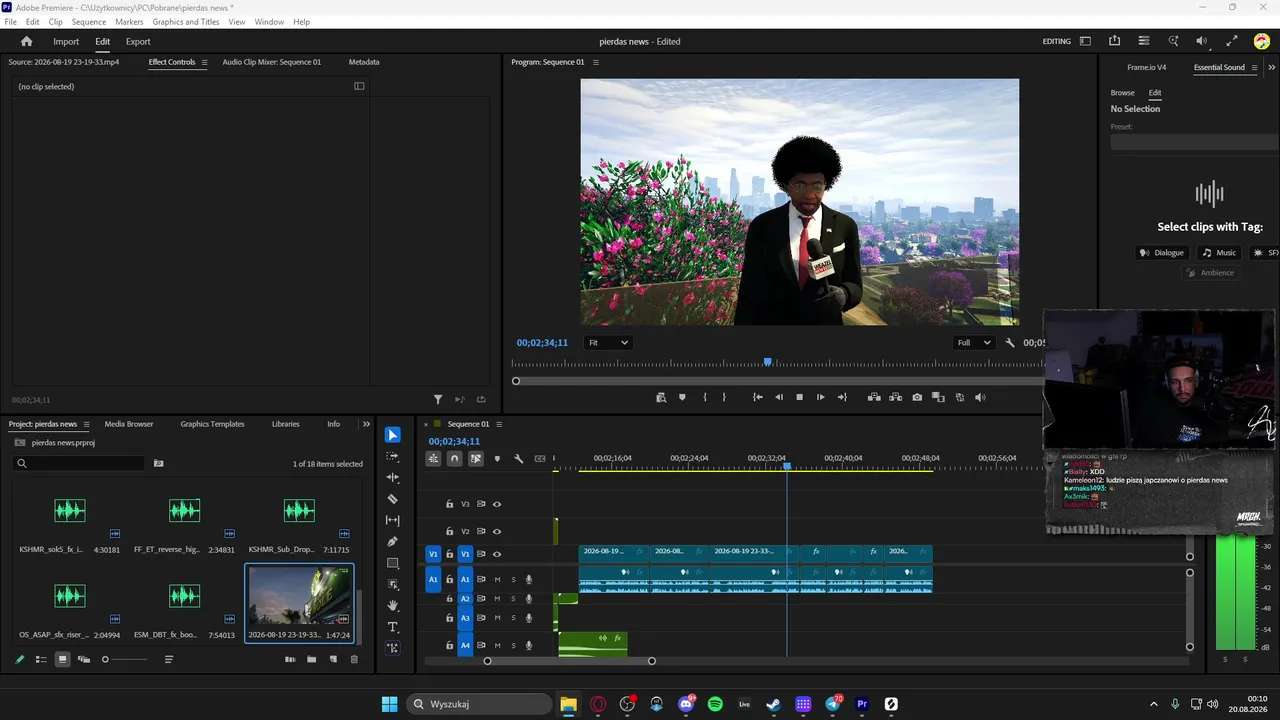Open the Program monitor panel menu

point(596,62)
